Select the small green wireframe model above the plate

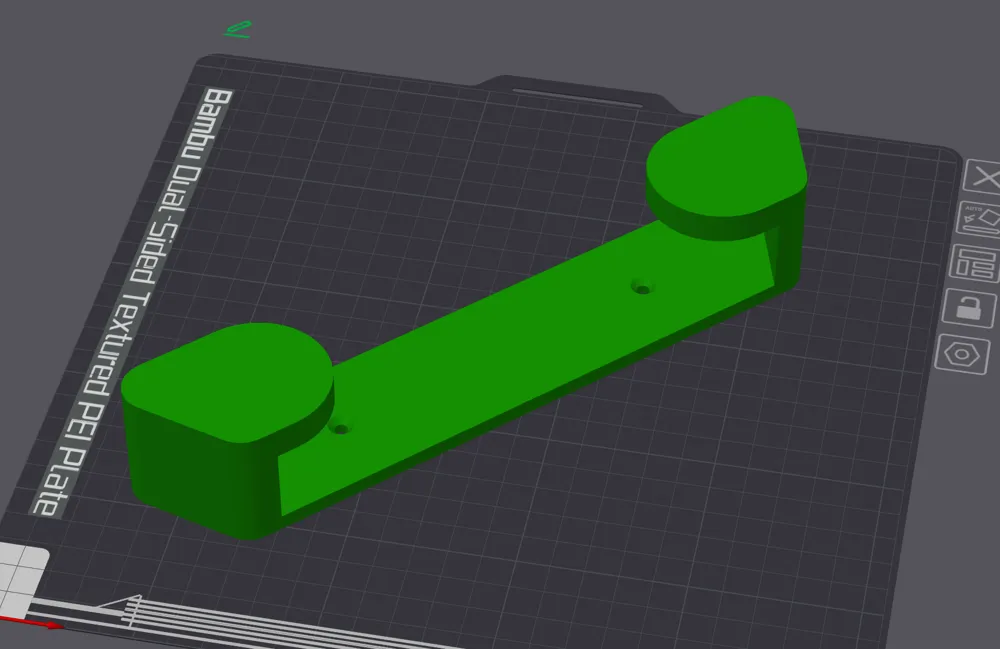point(237,27)
